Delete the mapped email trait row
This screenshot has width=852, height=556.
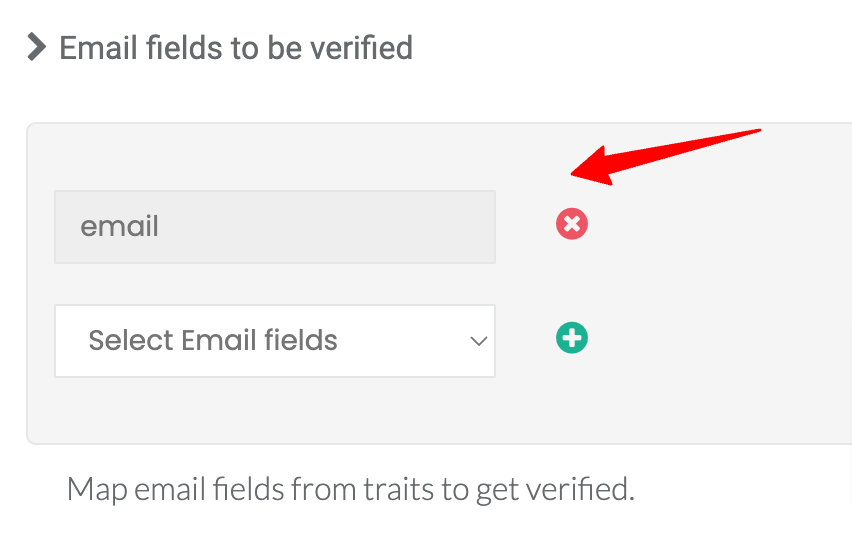coord(572,224)
